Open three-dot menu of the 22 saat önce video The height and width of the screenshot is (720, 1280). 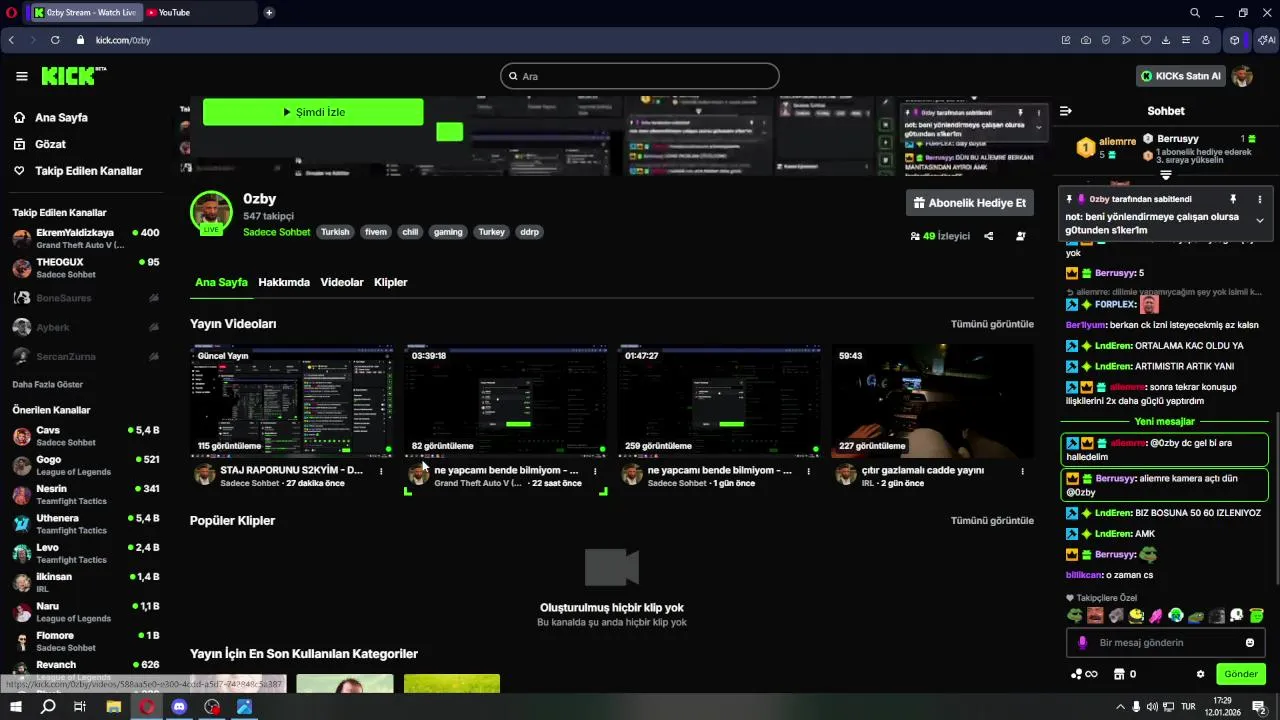595,471
